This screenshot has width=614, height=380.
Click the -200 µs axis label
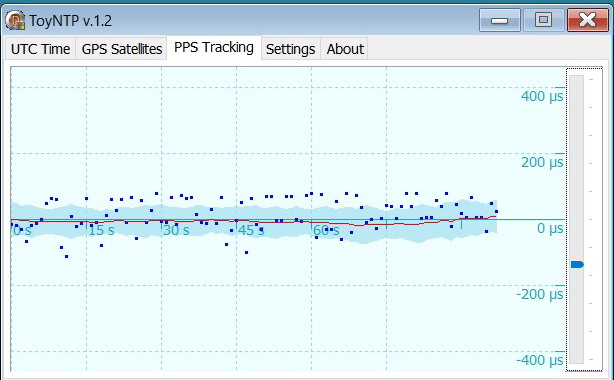(x=540, y=294)
